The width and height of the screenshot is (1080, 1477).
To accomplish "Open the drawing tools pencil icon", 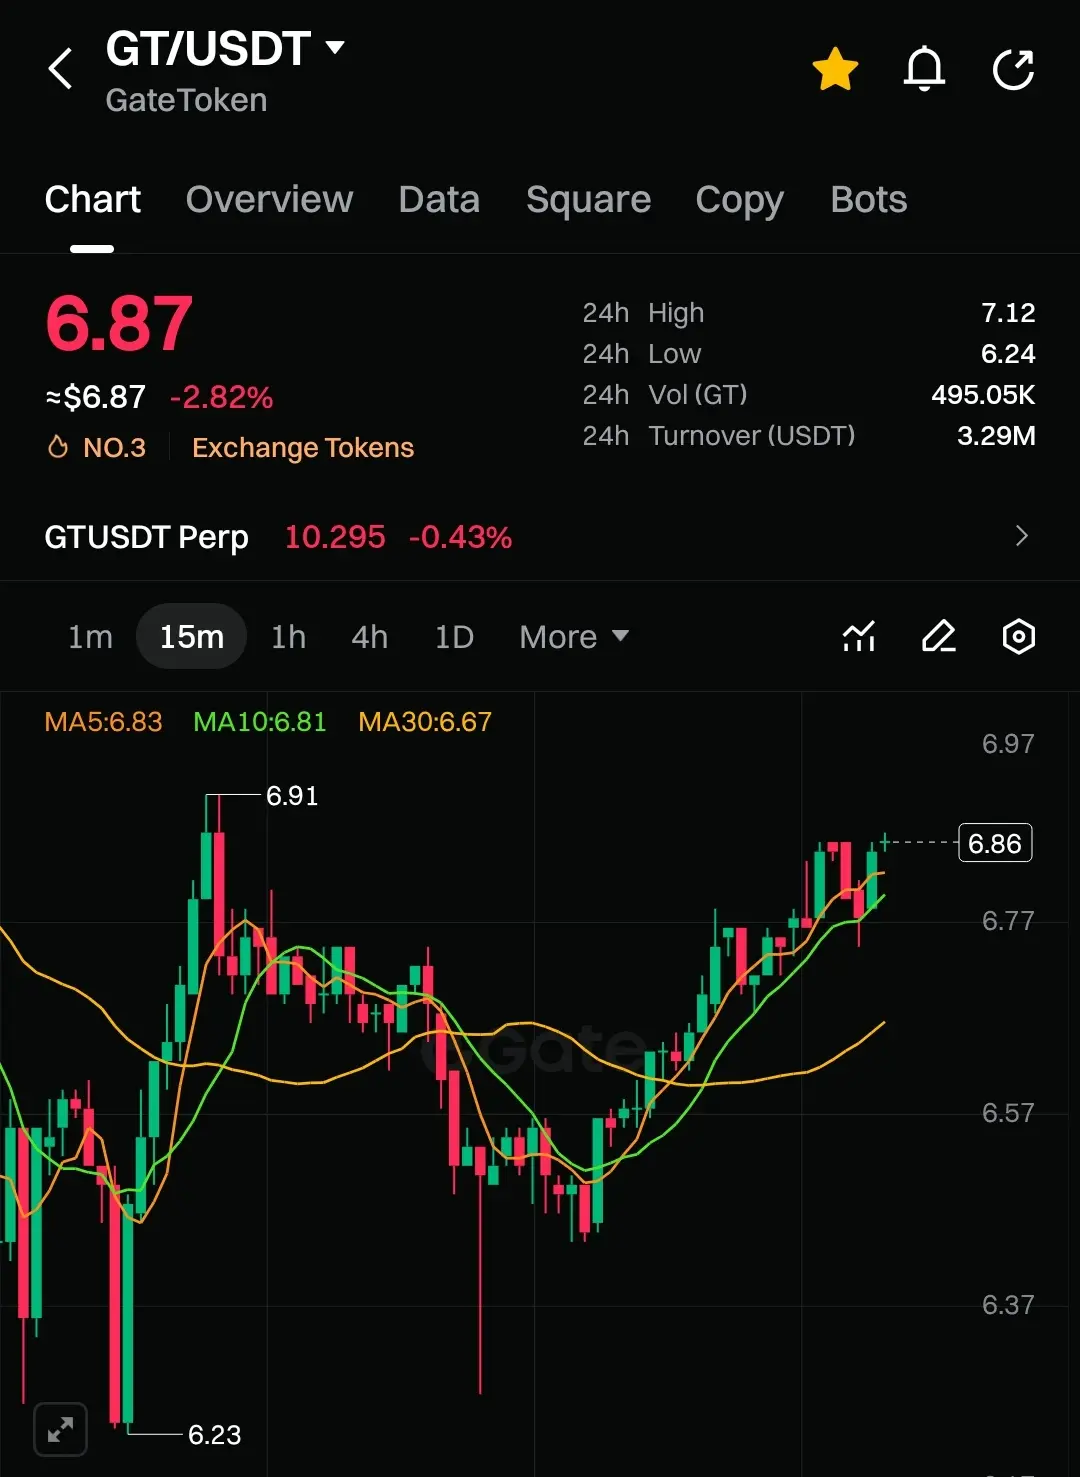I will 938,637.
